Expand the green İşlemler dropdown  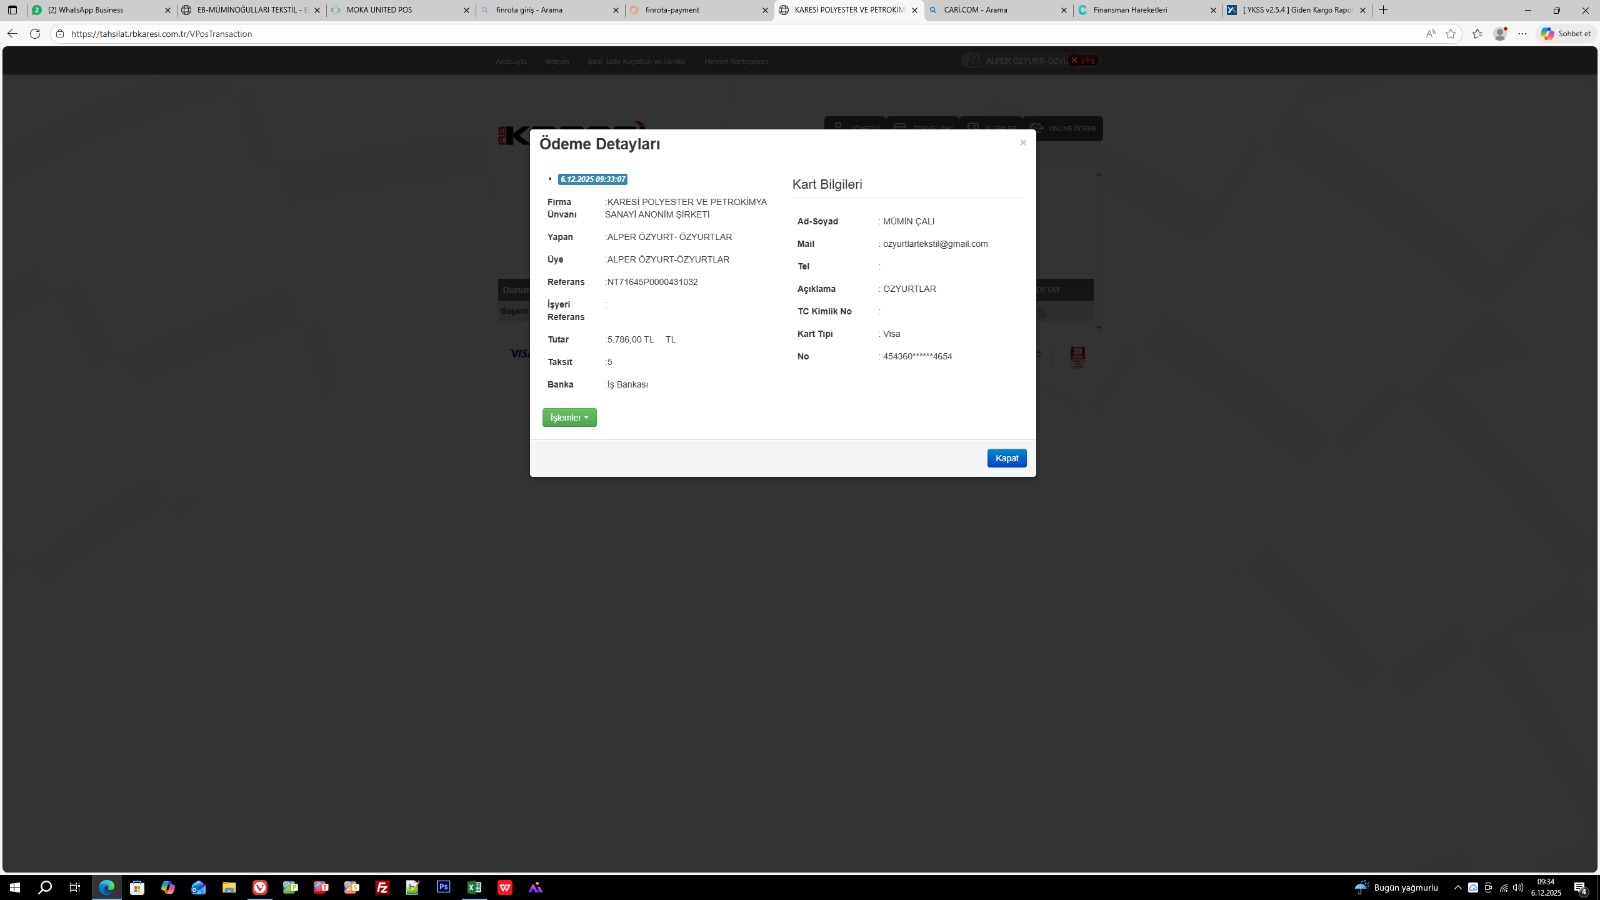[x=569, y=418]
